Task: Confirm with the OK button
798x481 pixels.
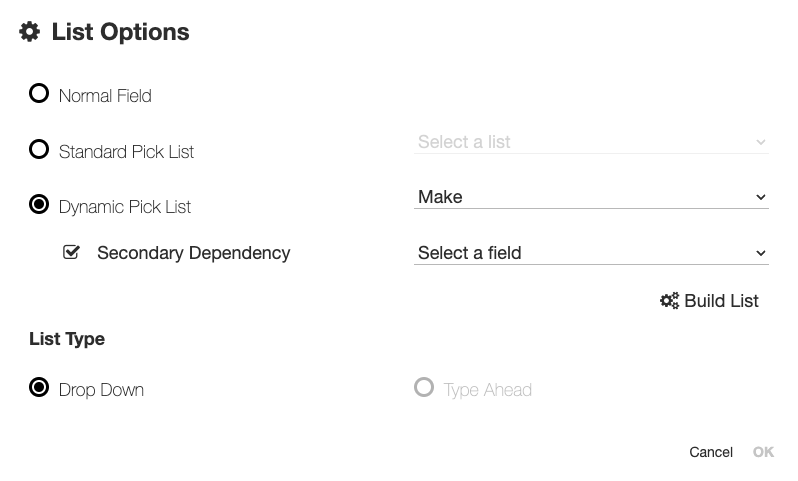Action: click(763, 453)
